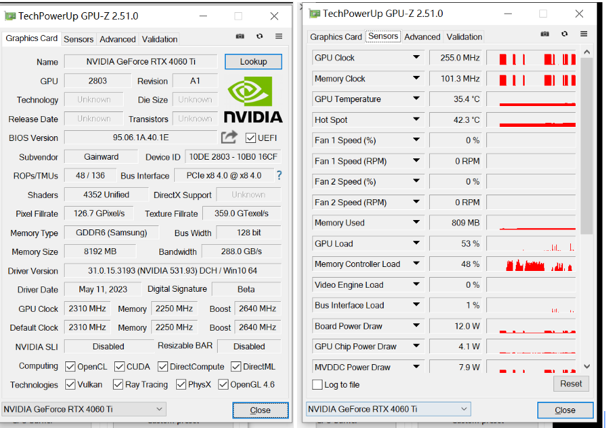
Task: Open the Memory Clock sensor dropdown
Action: [x=416, y=78]
